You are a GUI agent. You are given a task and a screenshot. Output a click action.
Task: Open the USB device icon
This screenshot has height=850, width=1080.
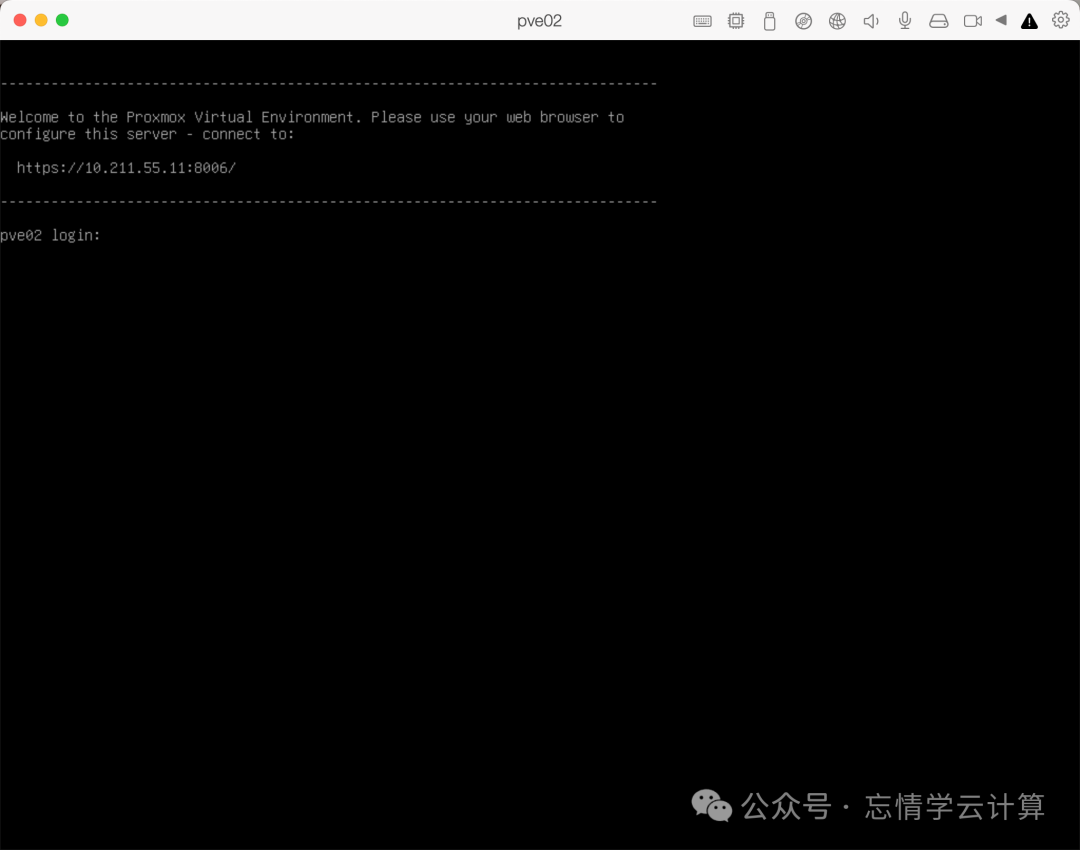[x=769, y=21]
